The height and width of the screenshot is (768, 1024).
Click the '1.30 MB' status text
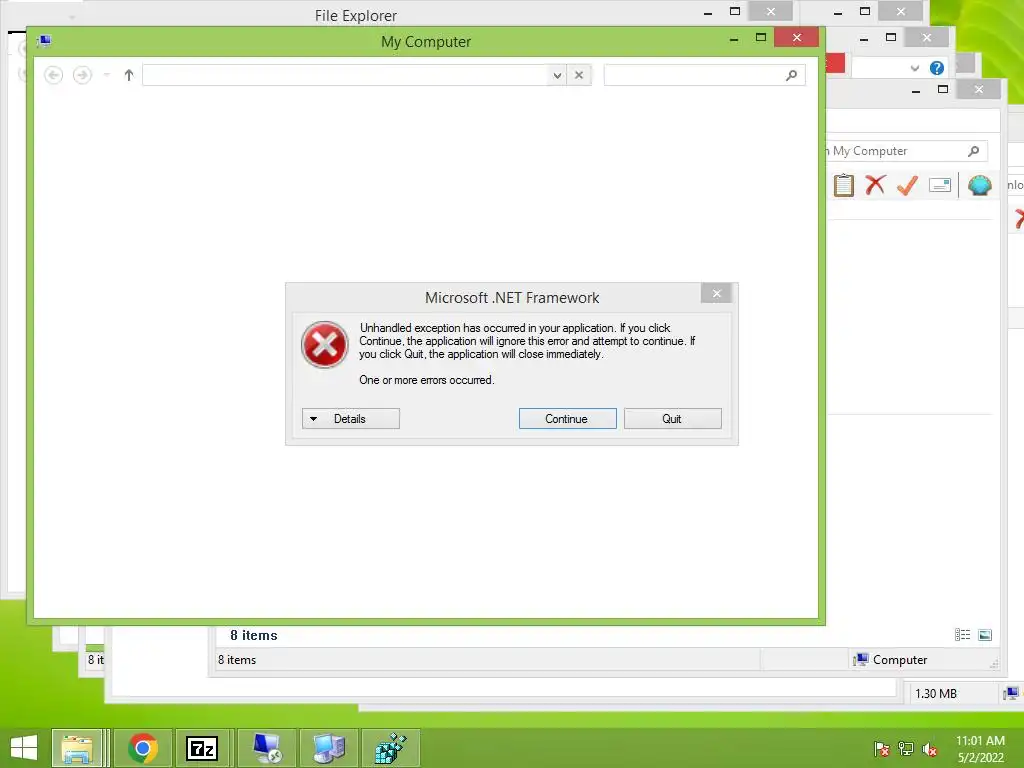[936, 694]
